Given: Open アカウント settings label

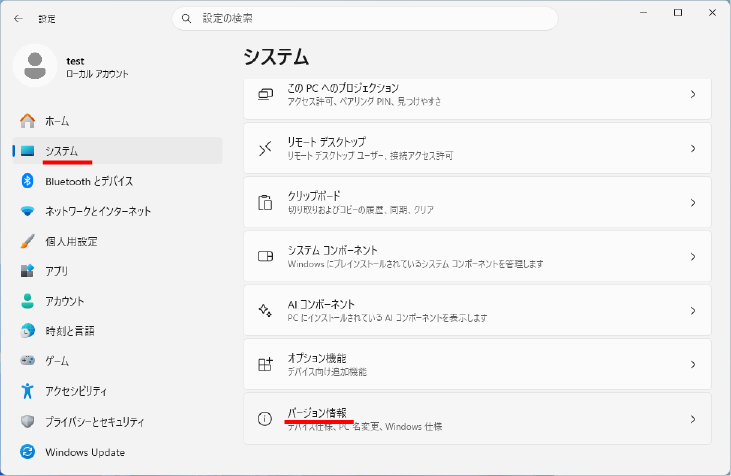Looking at the screenshot, I should point(64,301).
